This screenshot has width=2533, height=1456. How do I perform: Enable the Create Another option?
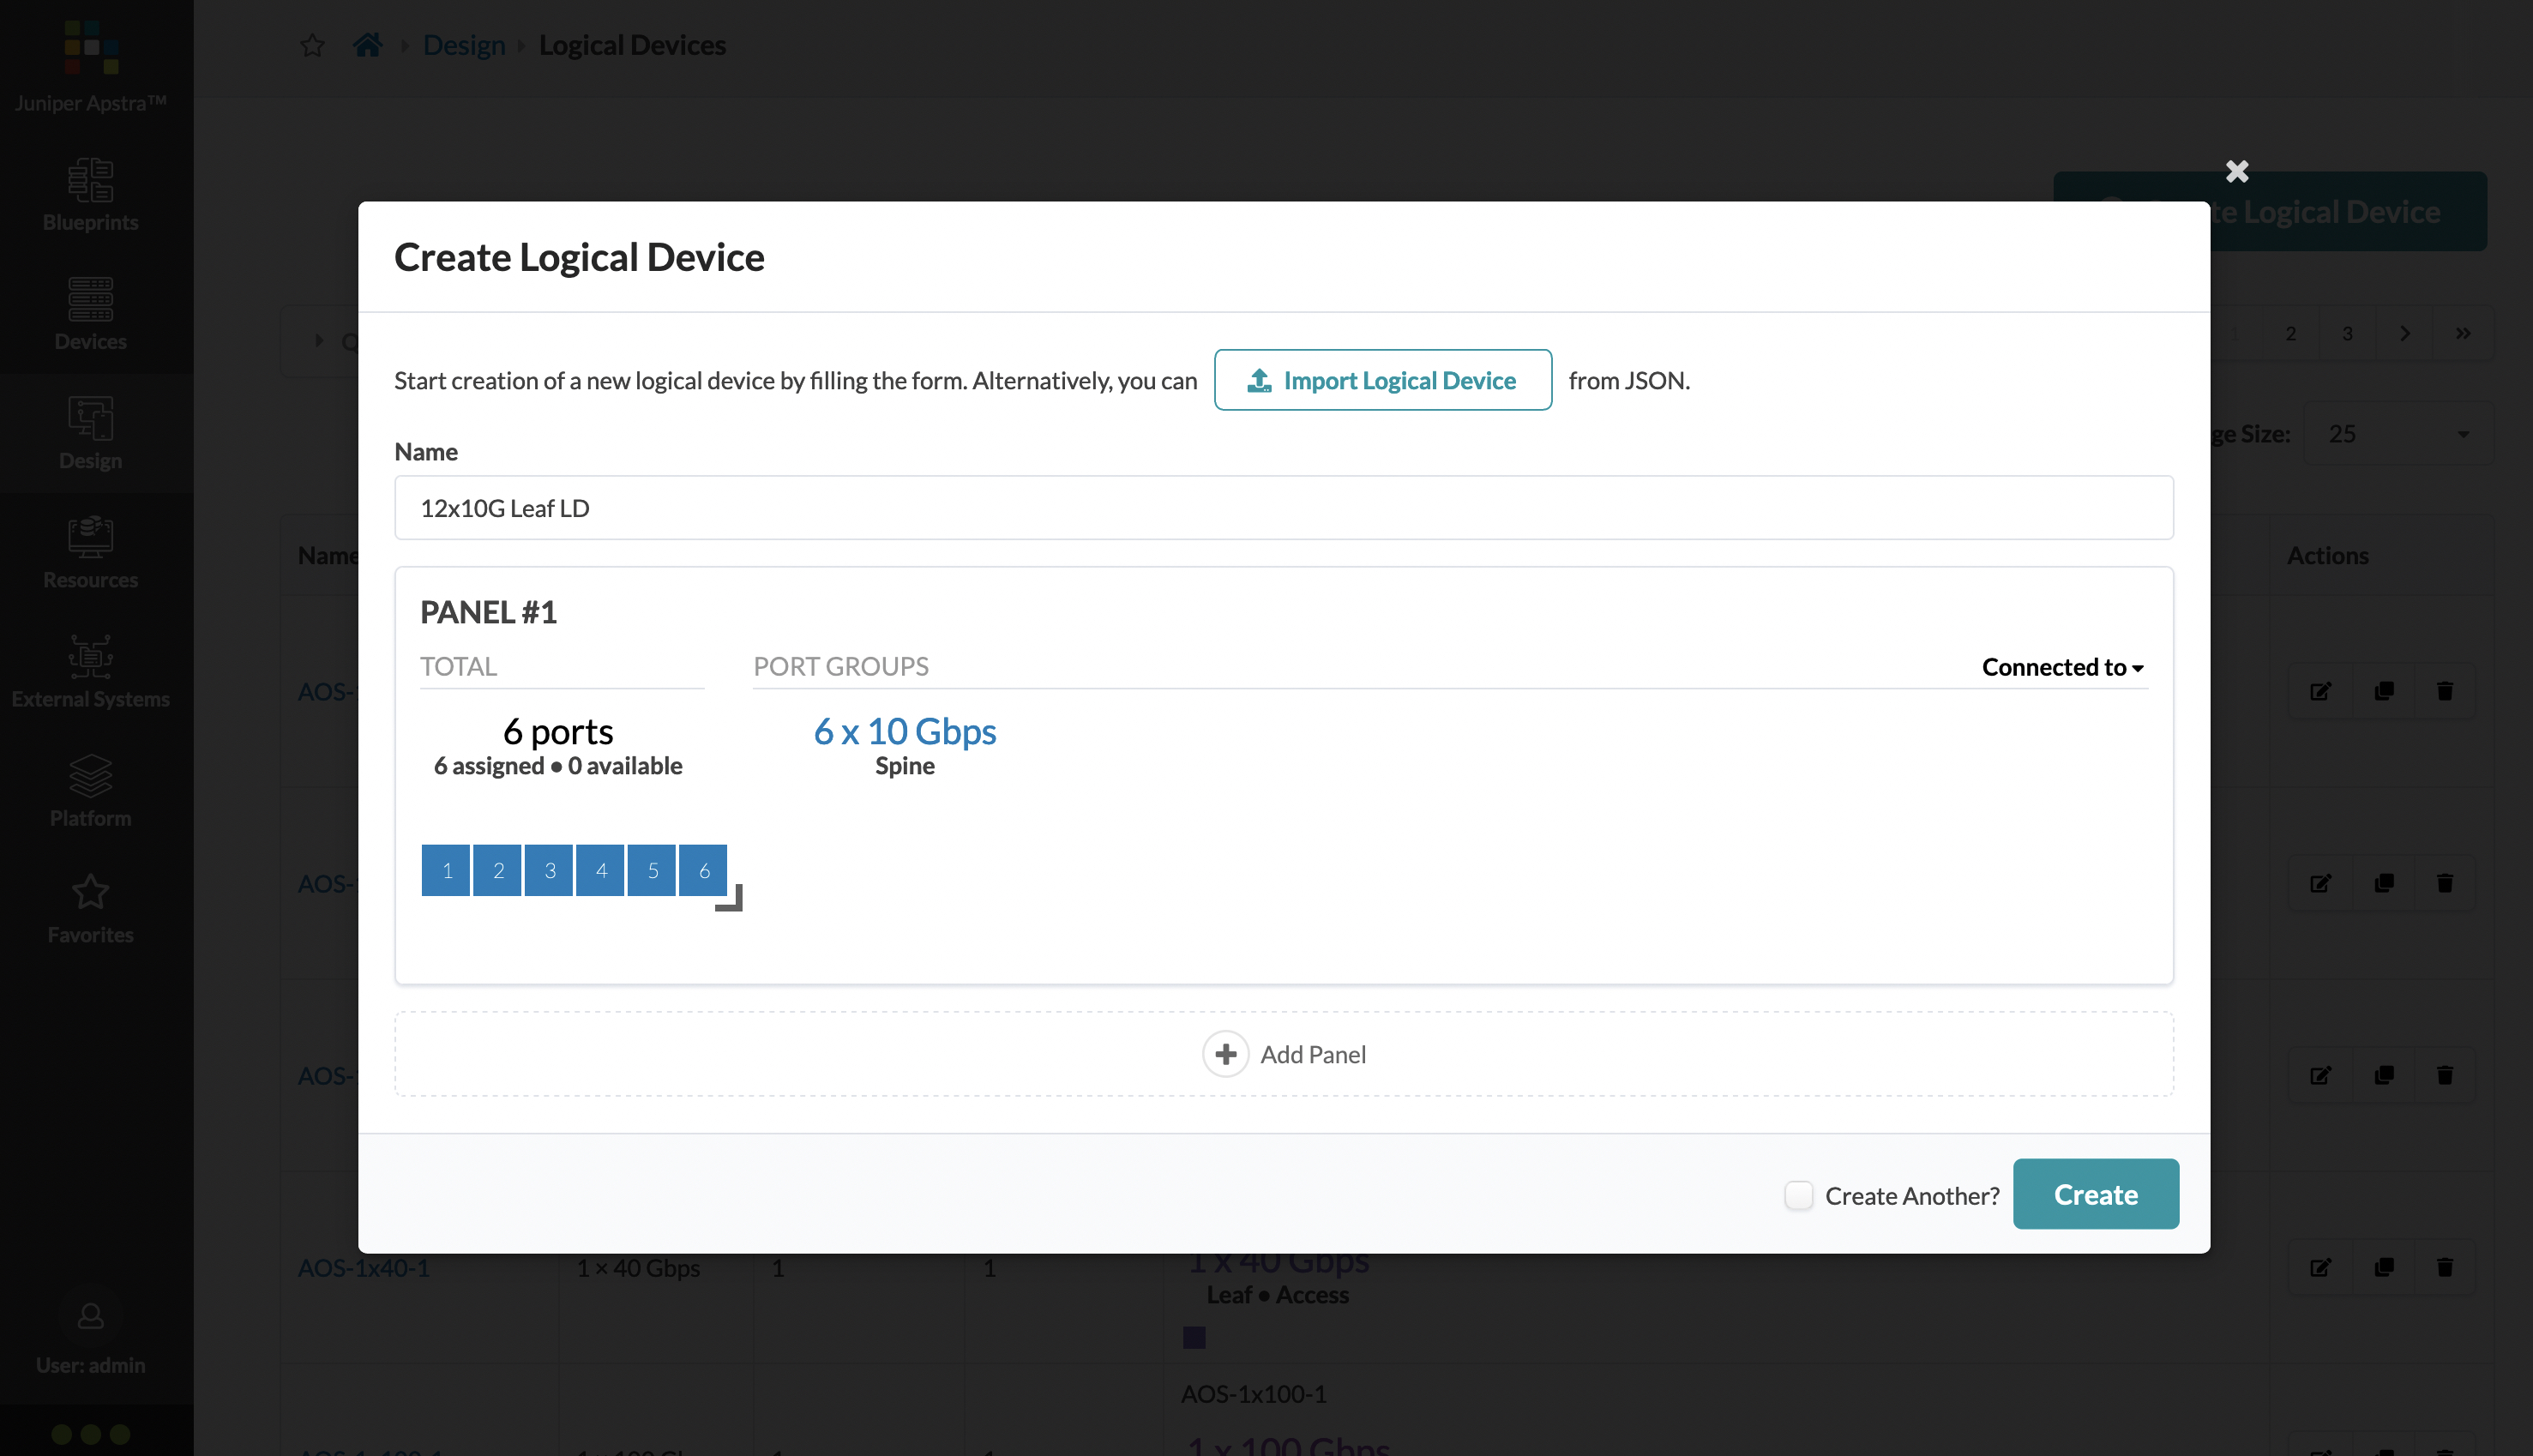[x=1801, y=1195]
